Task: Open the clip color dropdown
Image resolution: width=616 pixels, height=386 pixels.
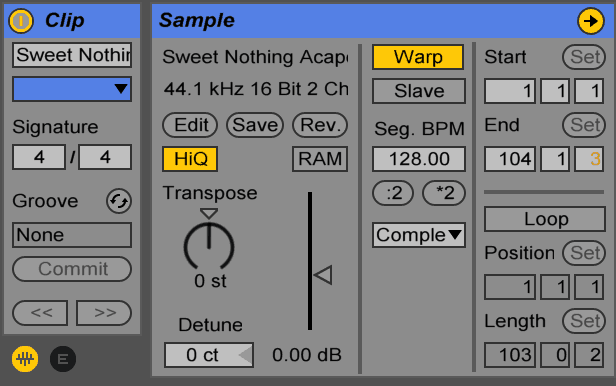Action: [x=72, y=89]
